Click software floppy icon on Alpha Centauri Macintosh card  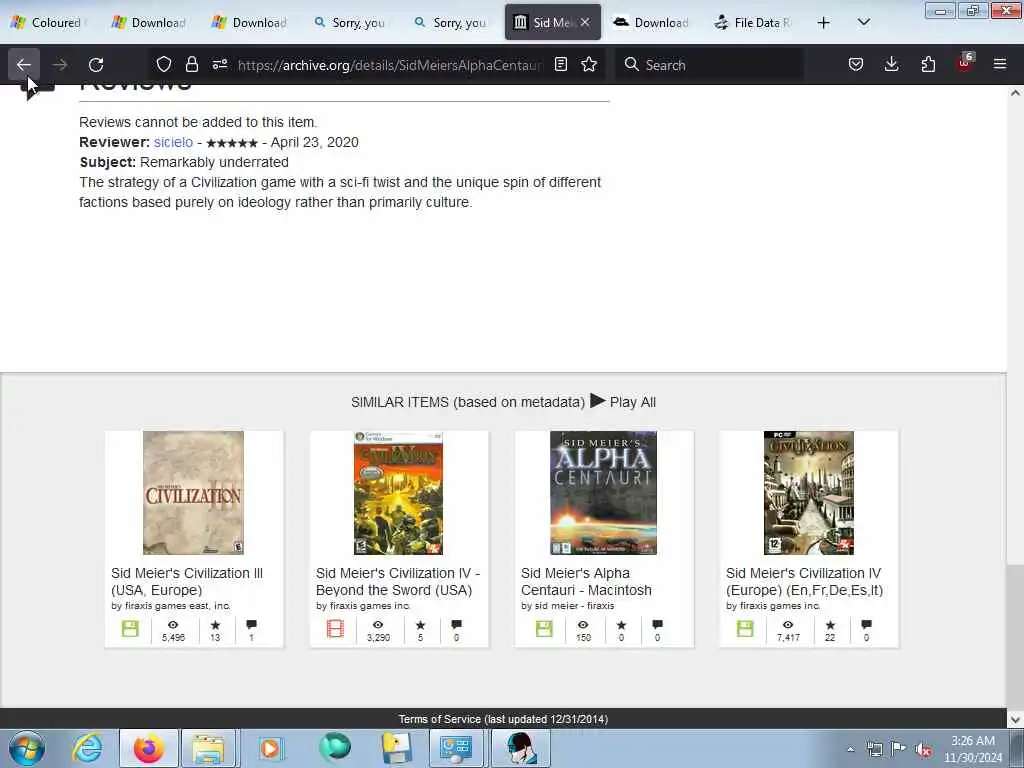pyautogui.click(x=544, y=629)
